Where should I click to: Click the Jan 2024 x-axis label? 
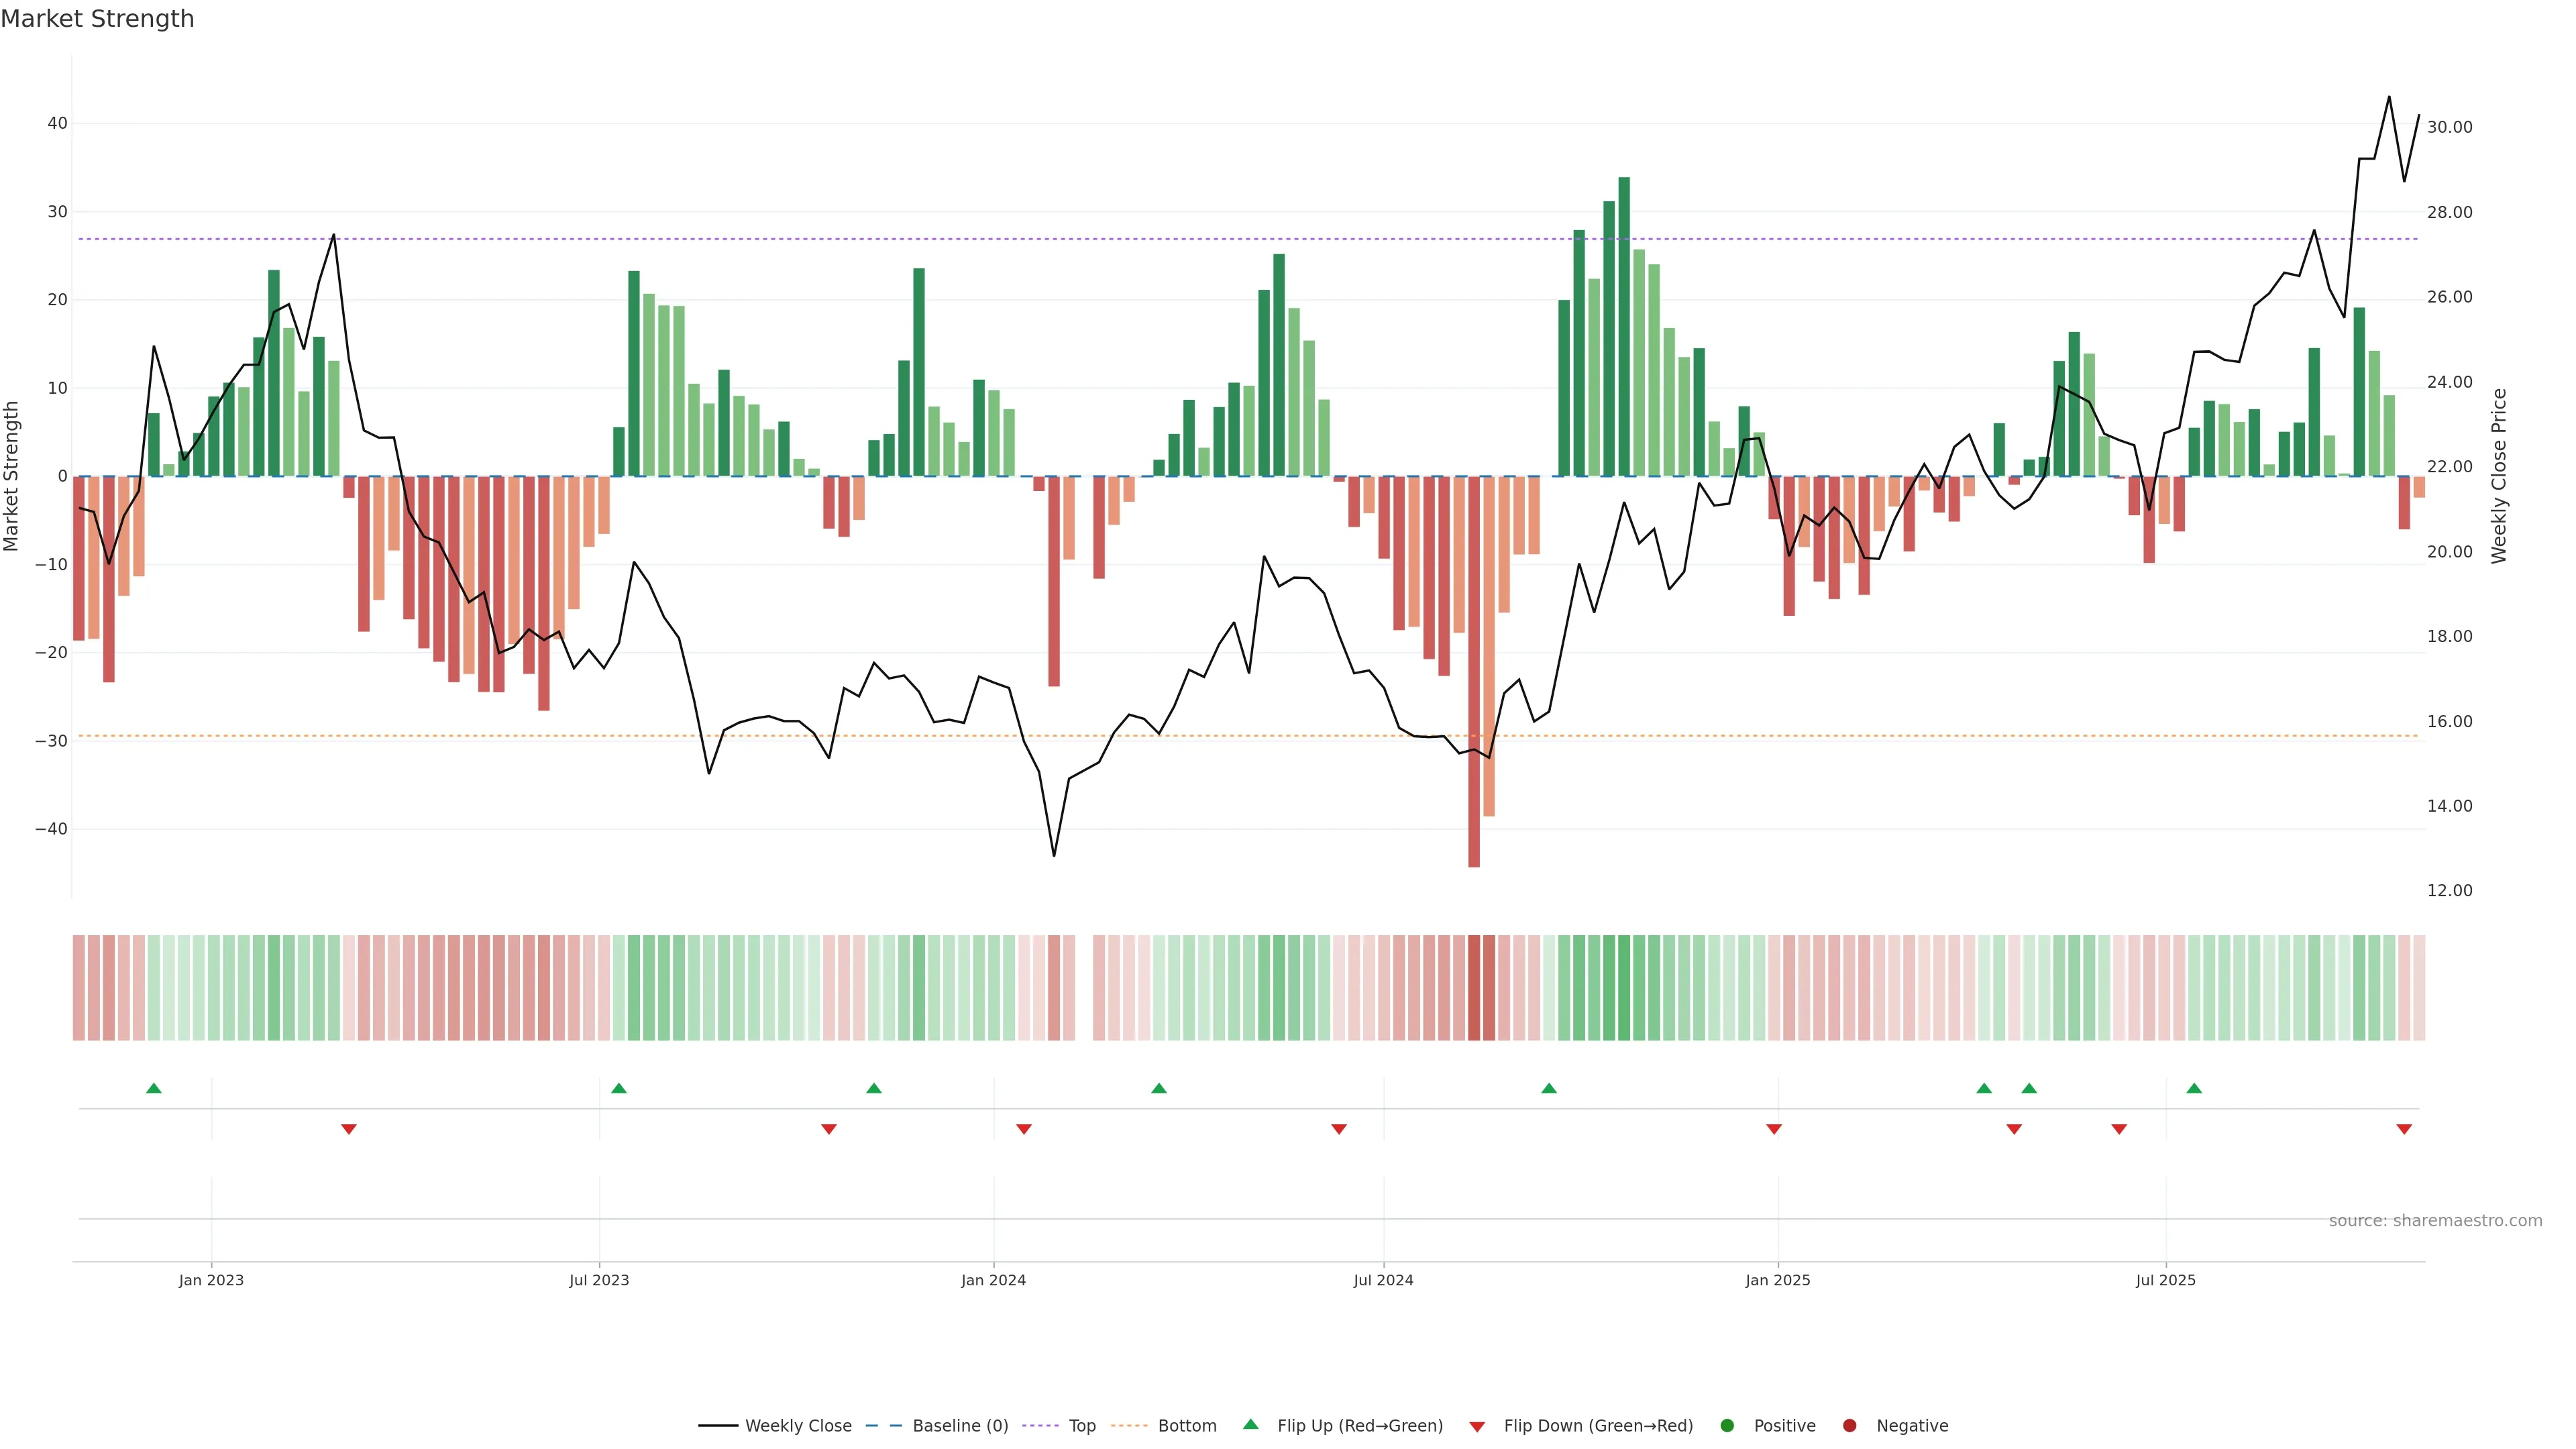(993, 1280)
